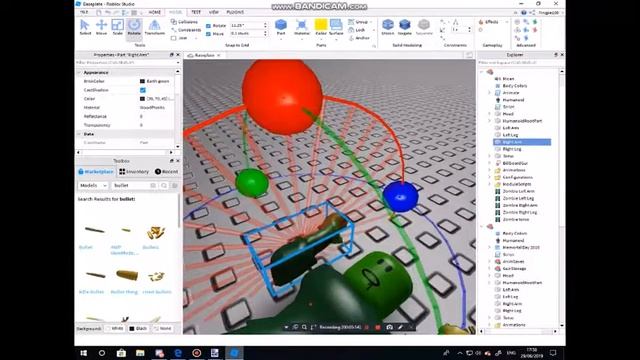Click the Color property swatch

click(x=142, y=99)
